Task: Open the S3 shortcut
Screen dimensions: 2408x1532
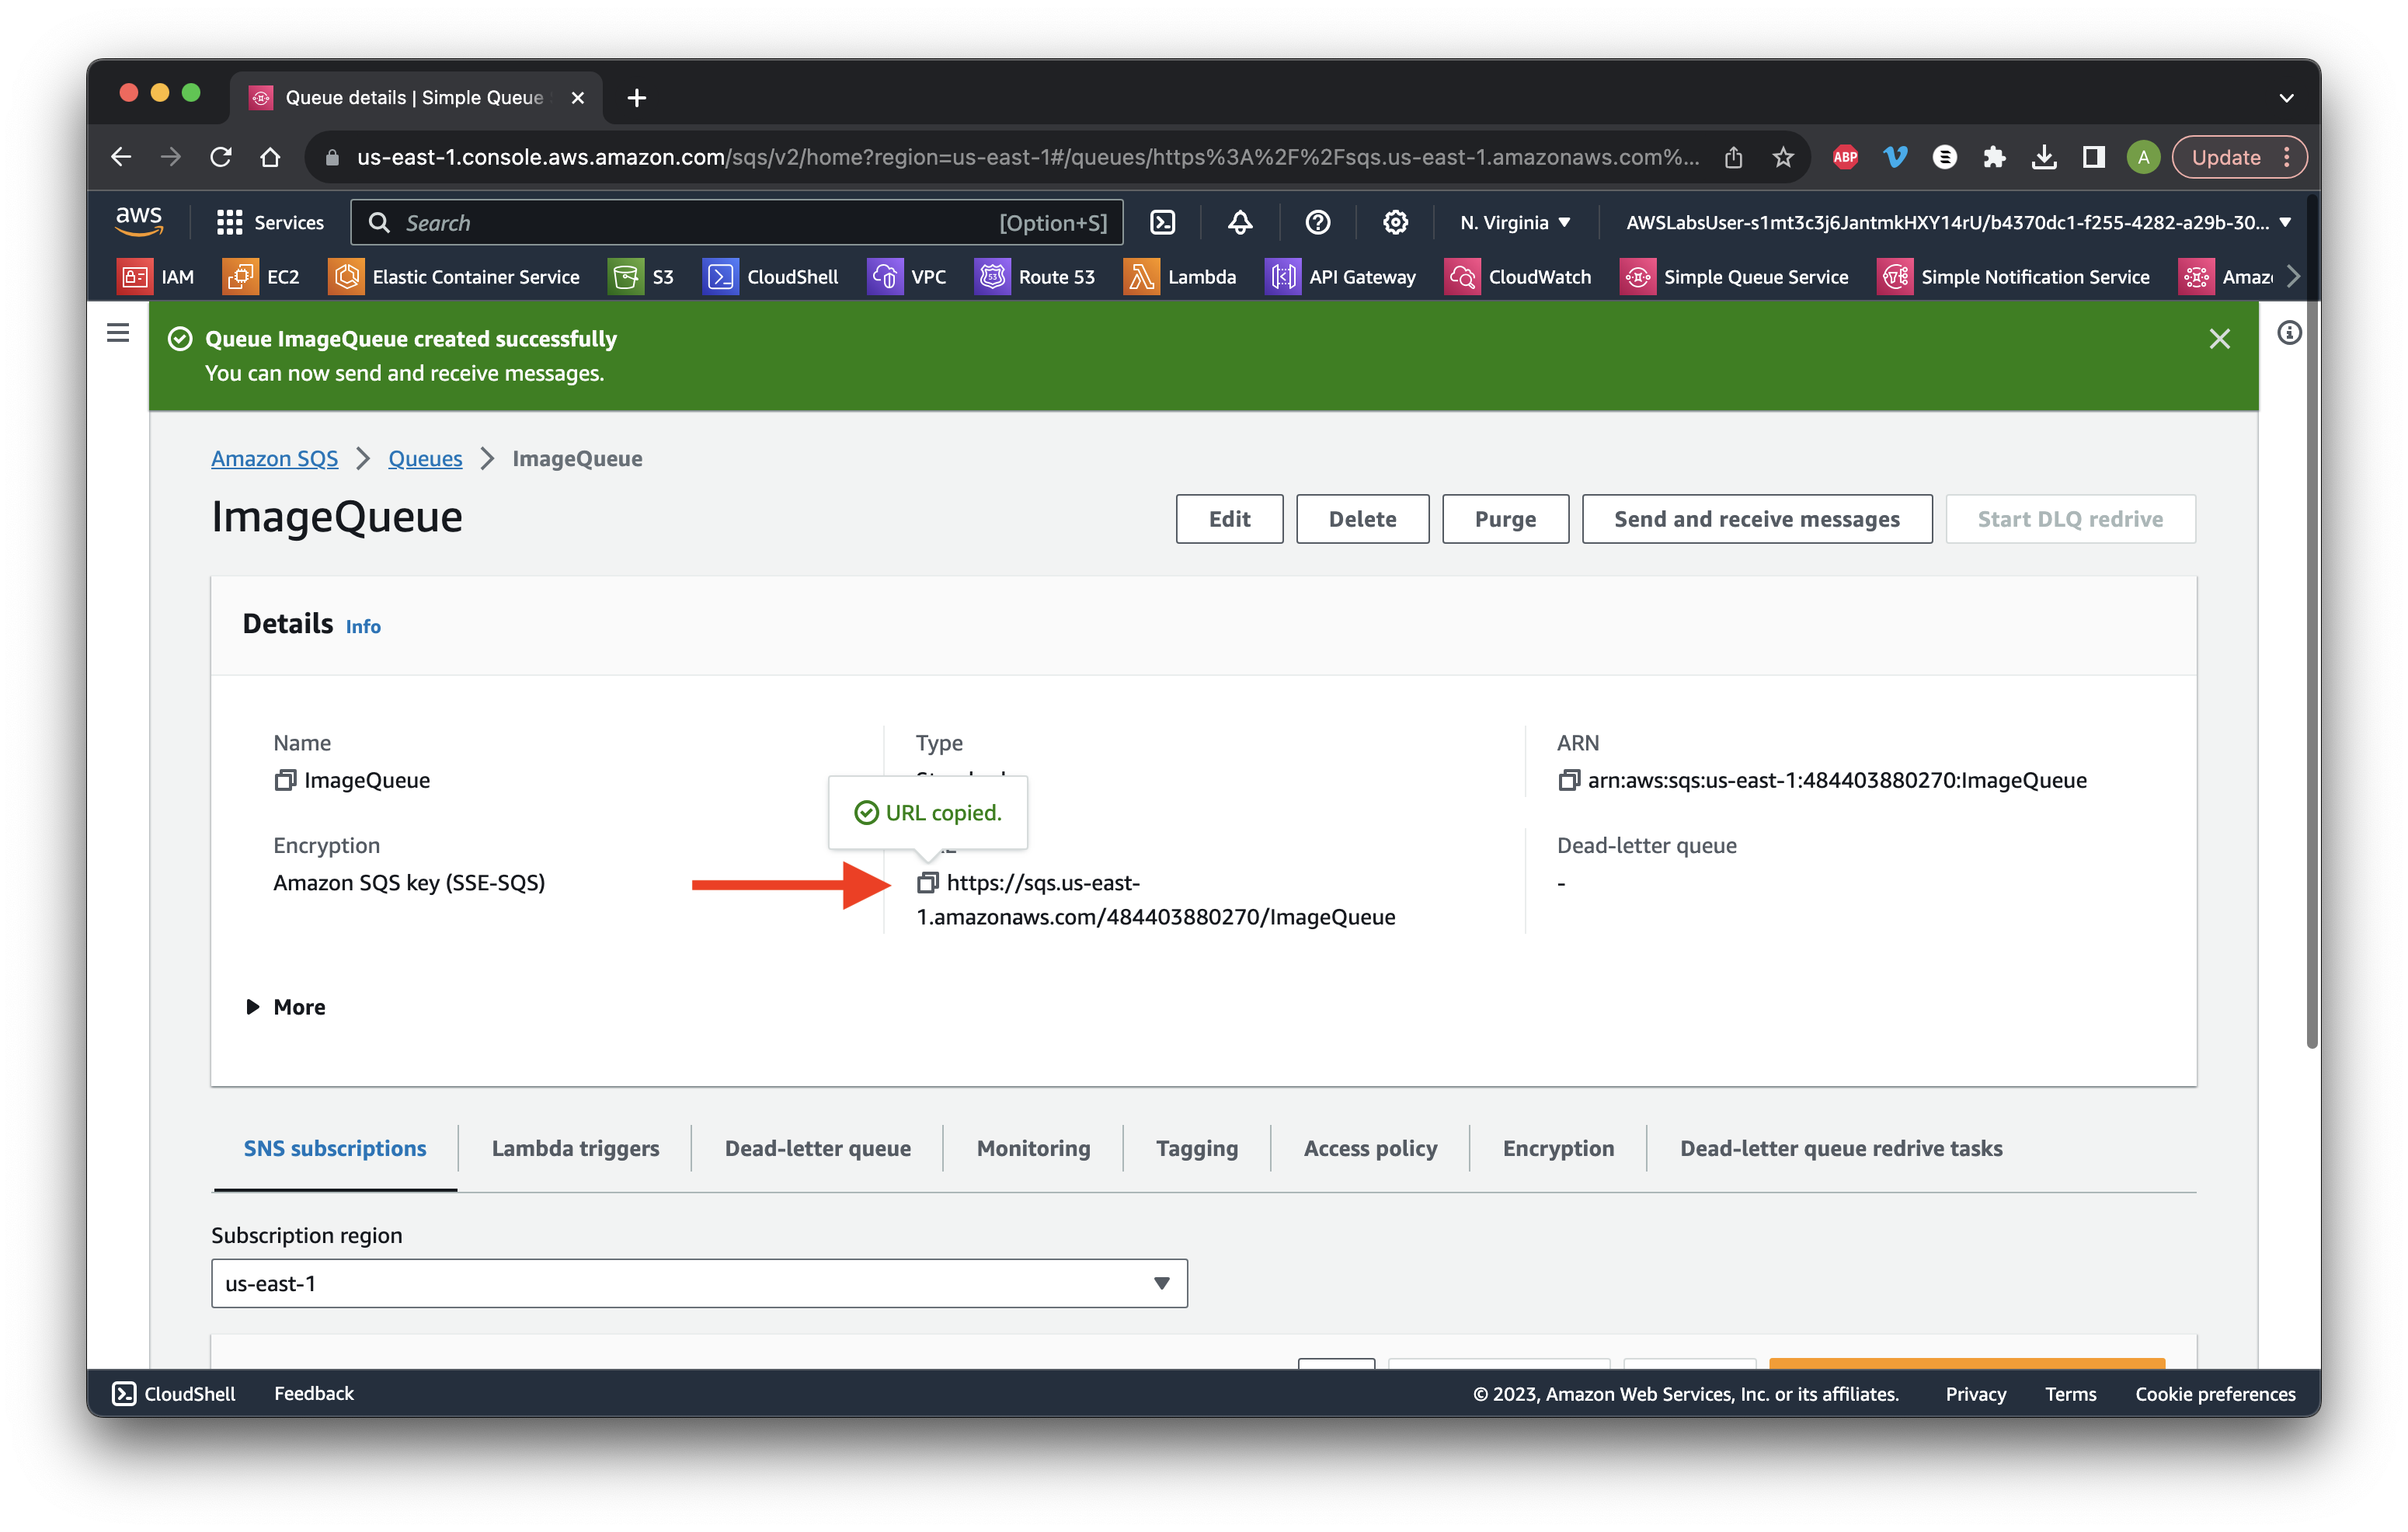Action: 642,276
